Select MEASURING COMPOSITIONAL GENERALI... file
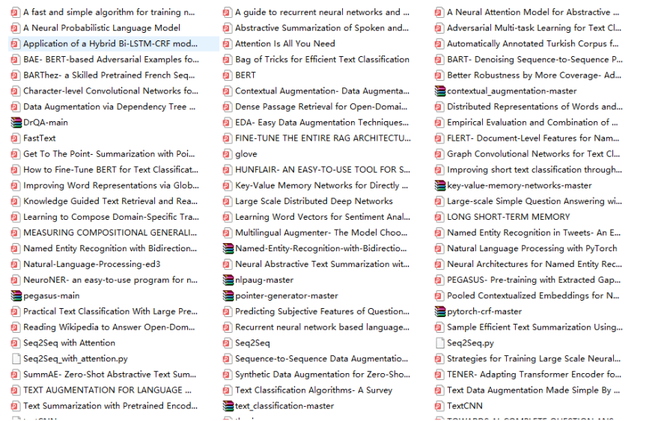The image size is (670, 421). click(x=110, y=233)
